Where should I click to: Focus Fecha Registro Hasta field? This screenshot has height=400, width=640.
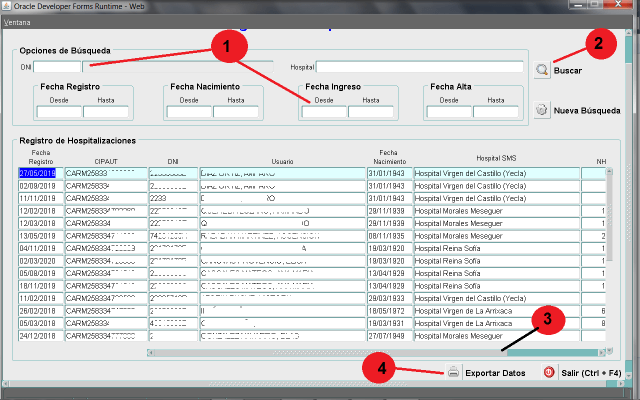[106, 112]
